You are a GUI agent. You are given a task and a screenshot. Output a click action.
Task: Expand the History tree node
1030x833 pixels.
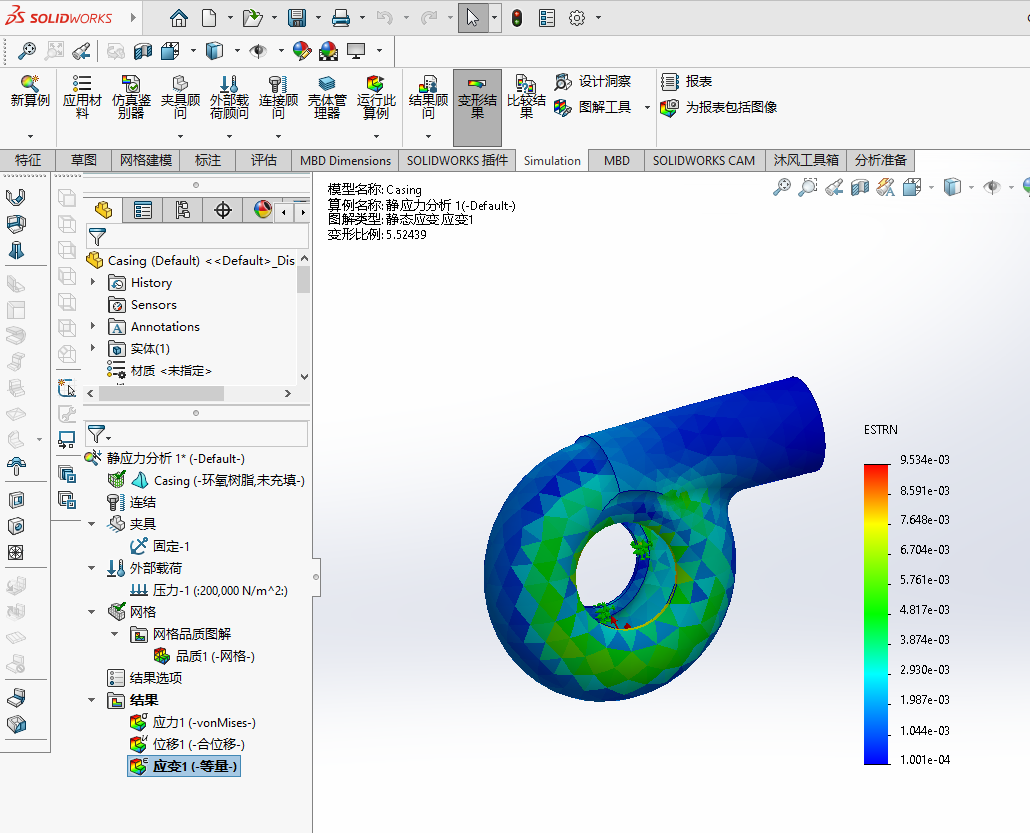point(93,282)
